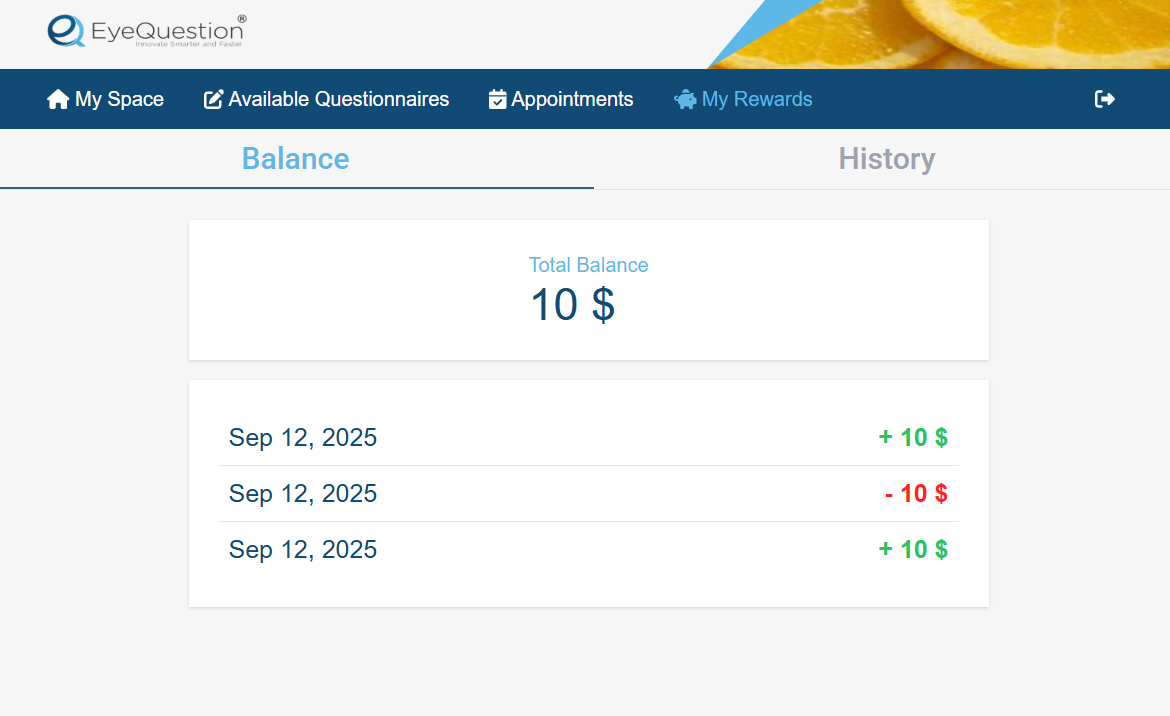
Task: Go to the Available Questionnaires text link
Action: click(x=338, y=99)
